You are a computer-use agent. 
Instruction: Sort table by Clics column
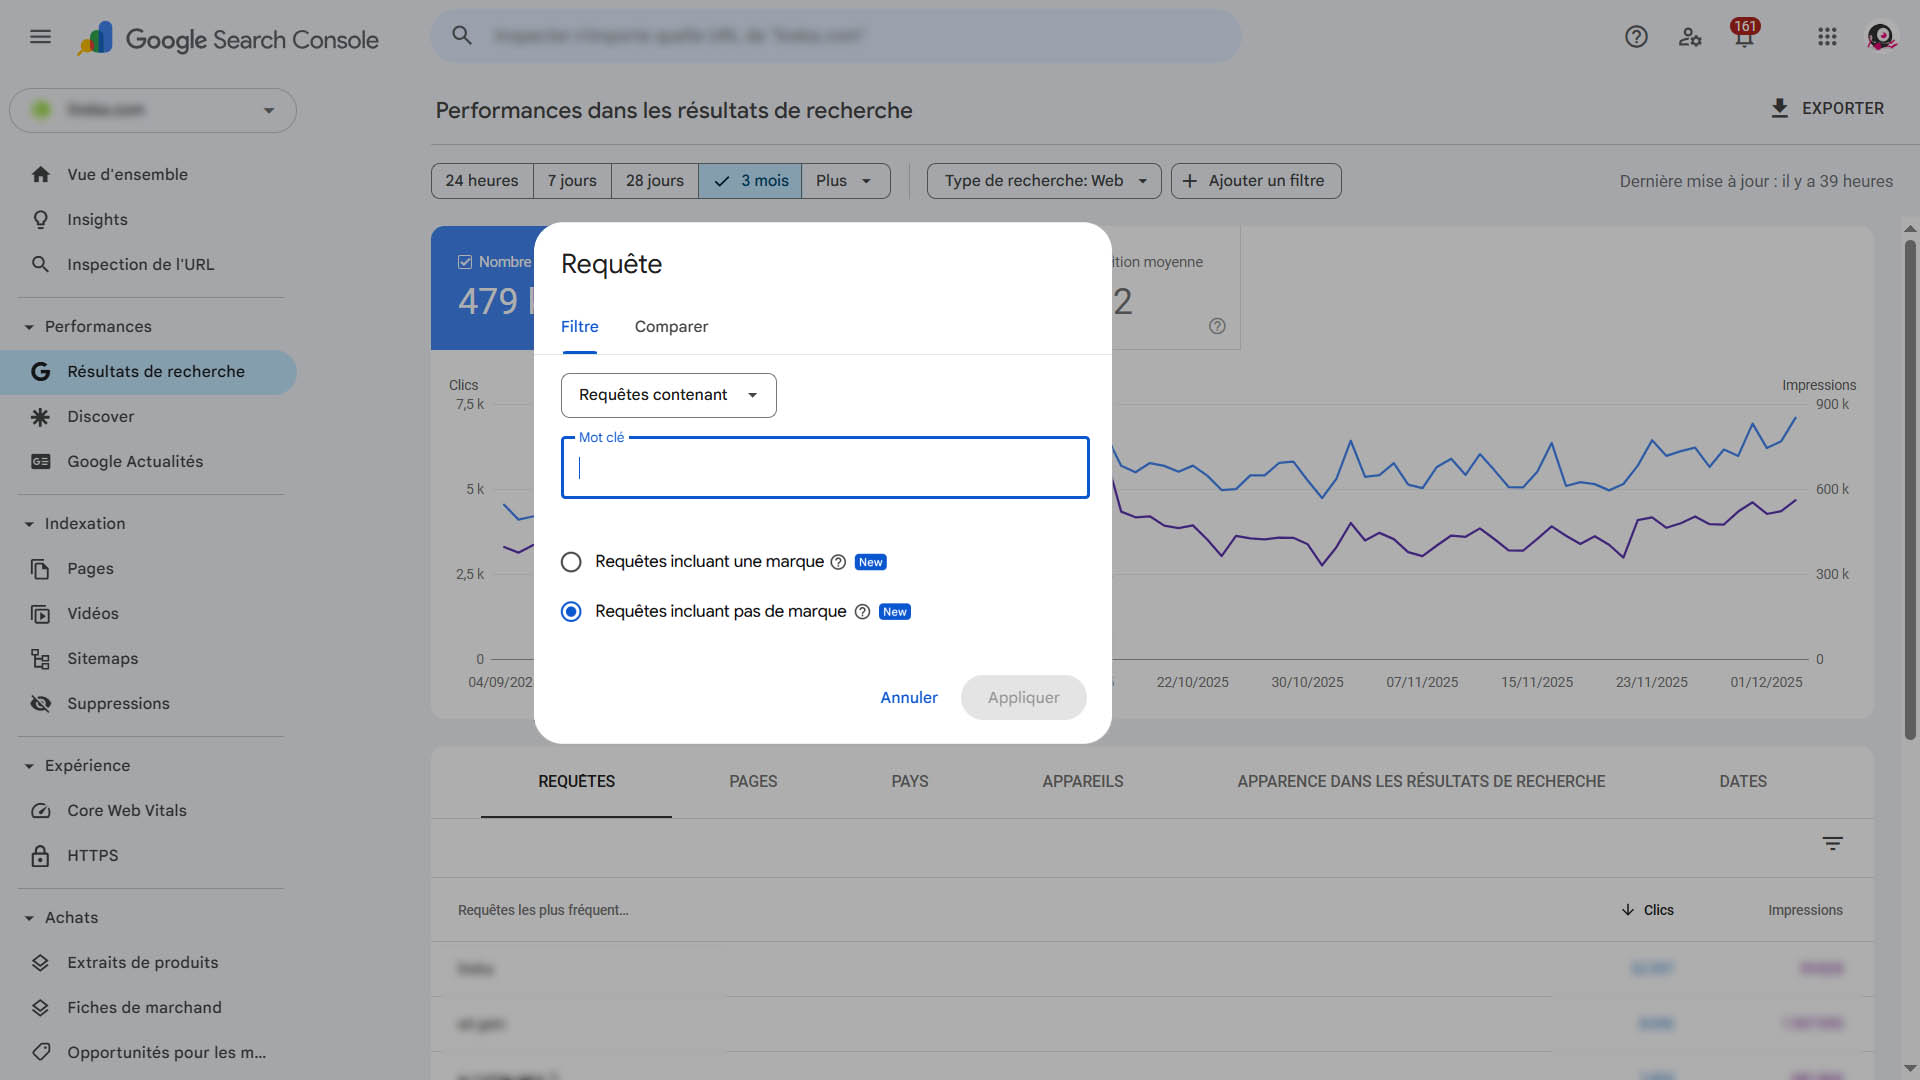(1647, 910)
